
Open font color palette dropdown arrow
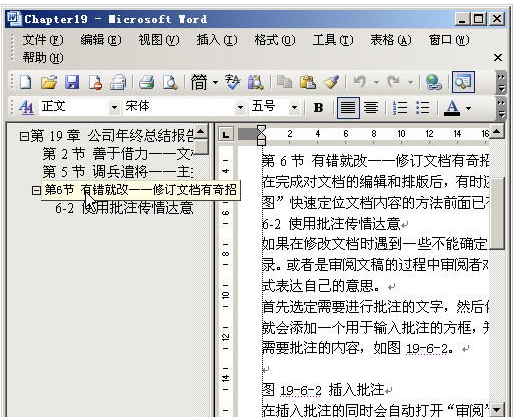pos(468,108)
